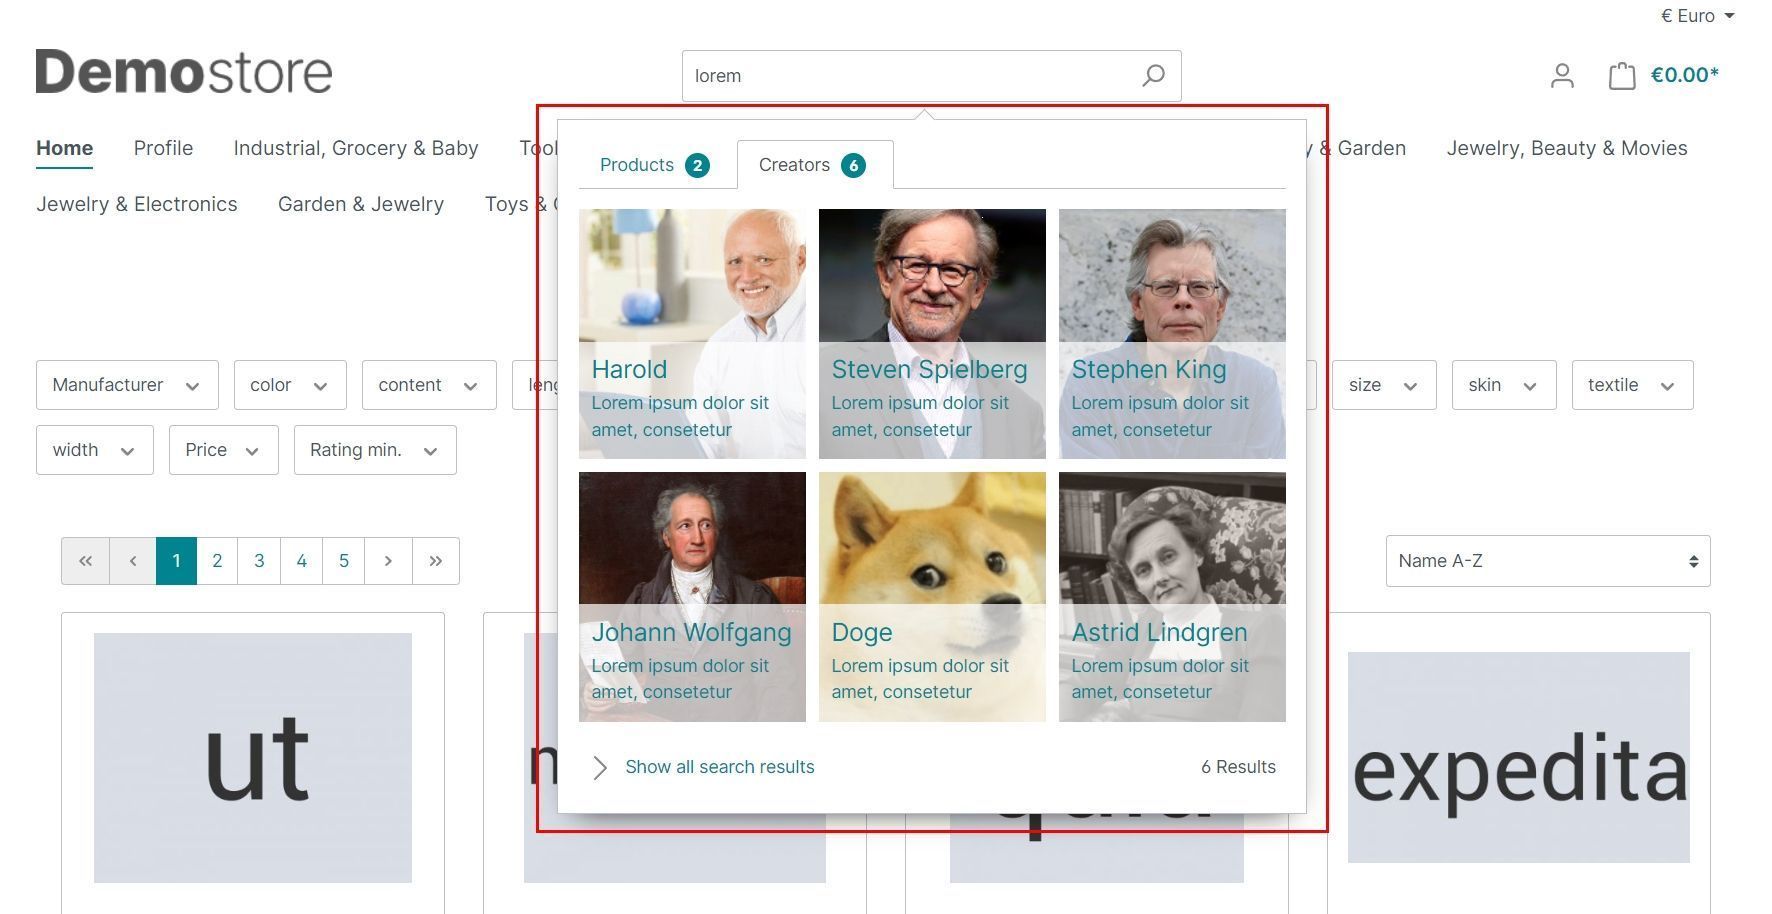This screenshot has height=914, width=1772.
Task: Expand the color filter
Action: (x=290, y=385)
